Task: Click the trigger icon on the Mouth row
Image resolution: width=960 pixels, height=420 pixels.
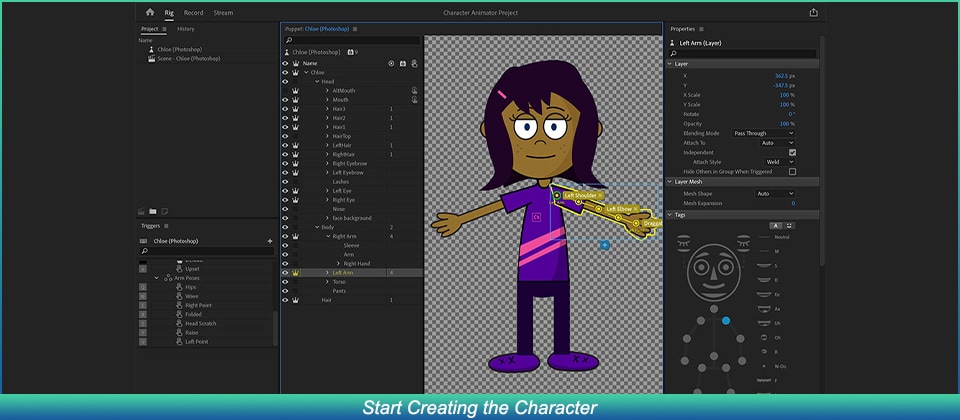Action: tap(414, 100)
